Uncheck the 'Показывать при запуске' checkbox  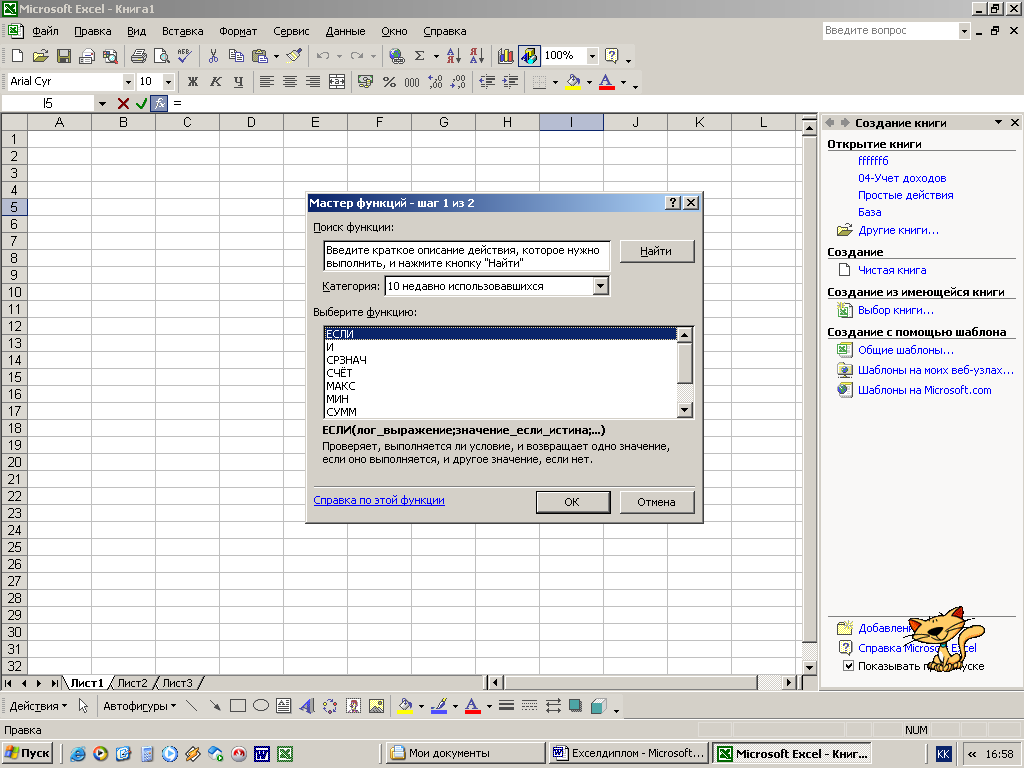[x=848, y=666]
